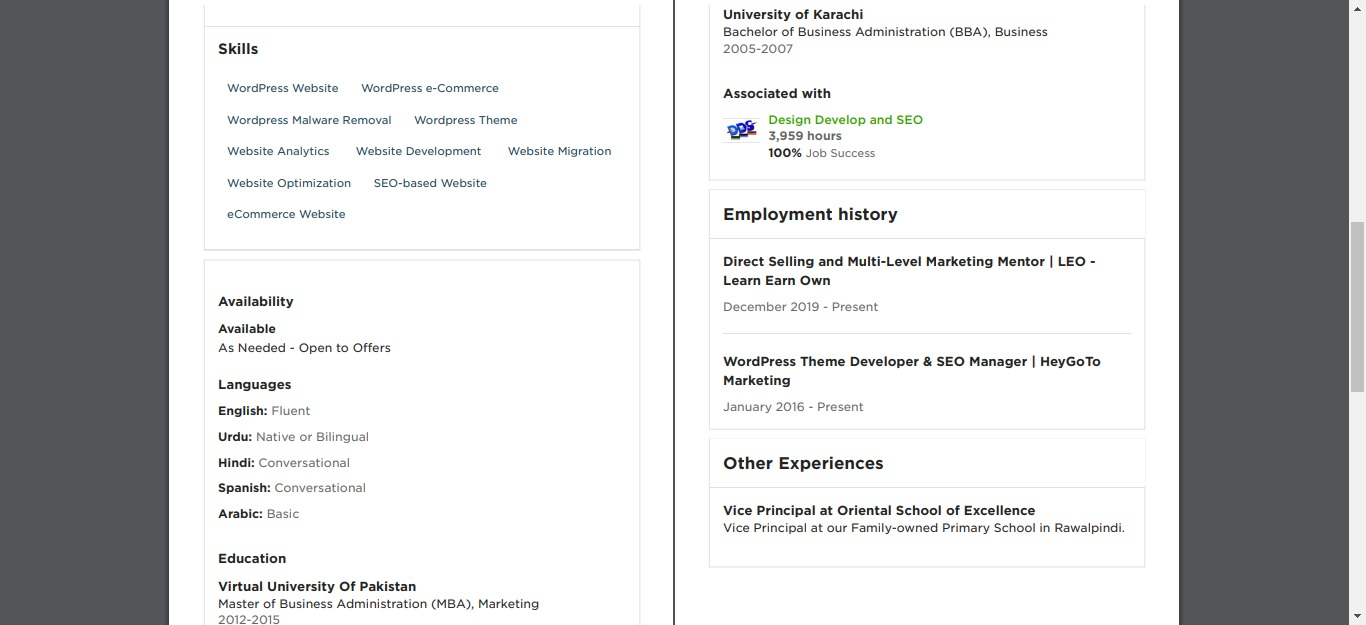This screenshot has width=1366, height=625.
Task: Click the Website Optimization skill tag
Action: click(x=289, y=183)
